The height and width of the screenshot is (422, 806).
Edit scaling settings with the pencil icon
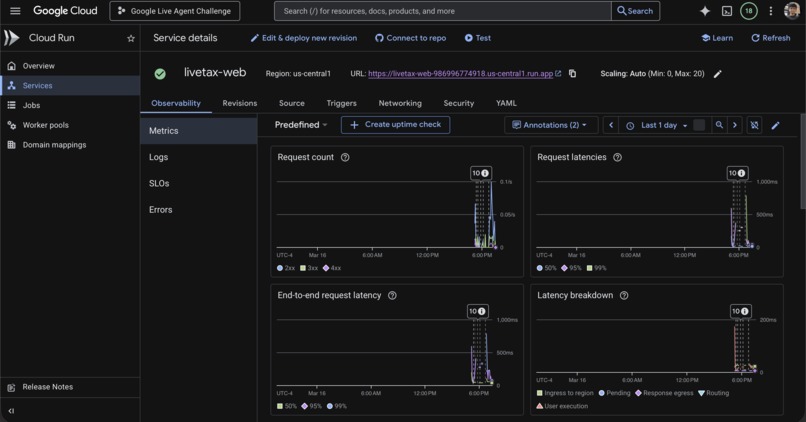coord(718,74)
